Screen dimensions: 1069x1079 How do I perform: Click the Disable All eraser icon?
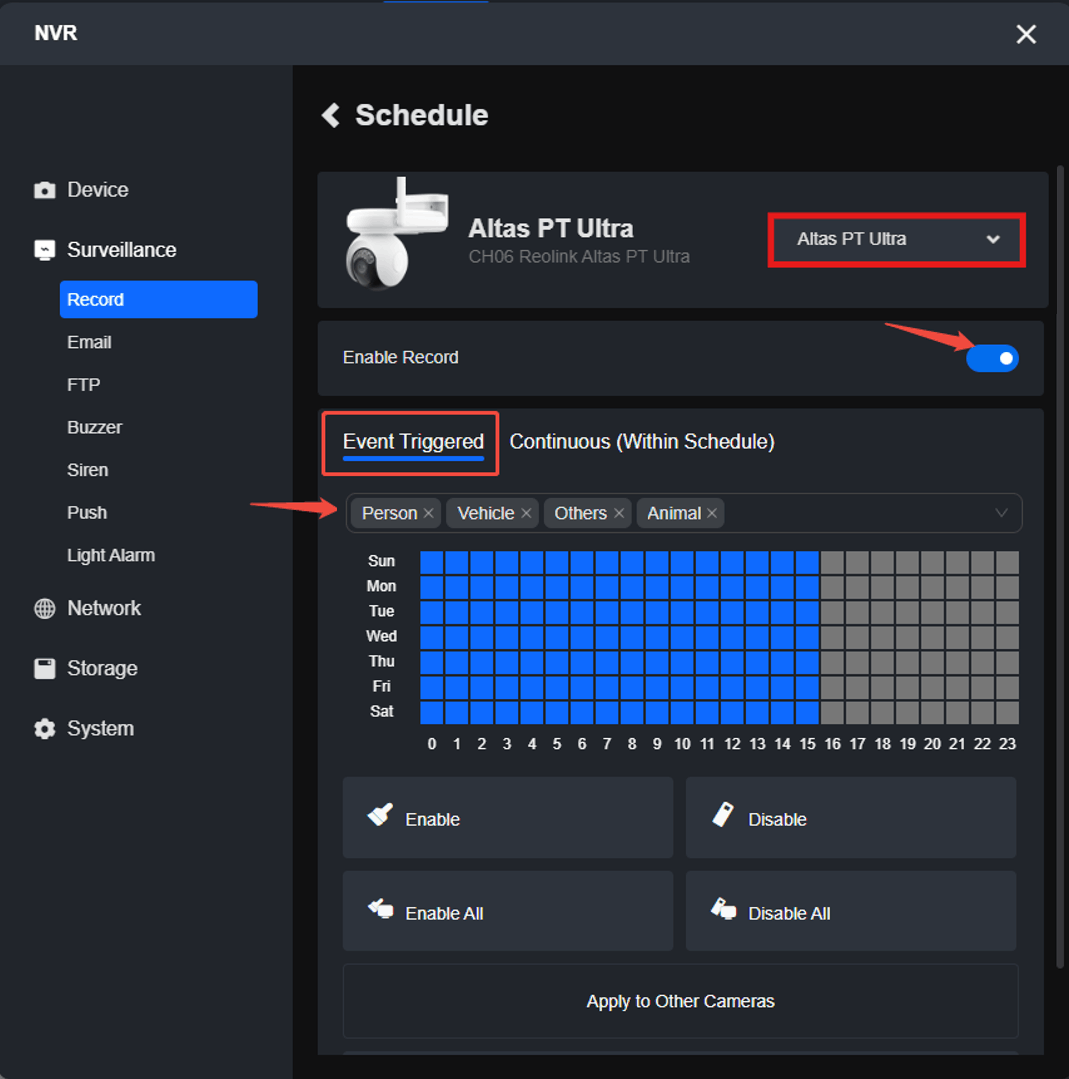[x=723, y=909]
